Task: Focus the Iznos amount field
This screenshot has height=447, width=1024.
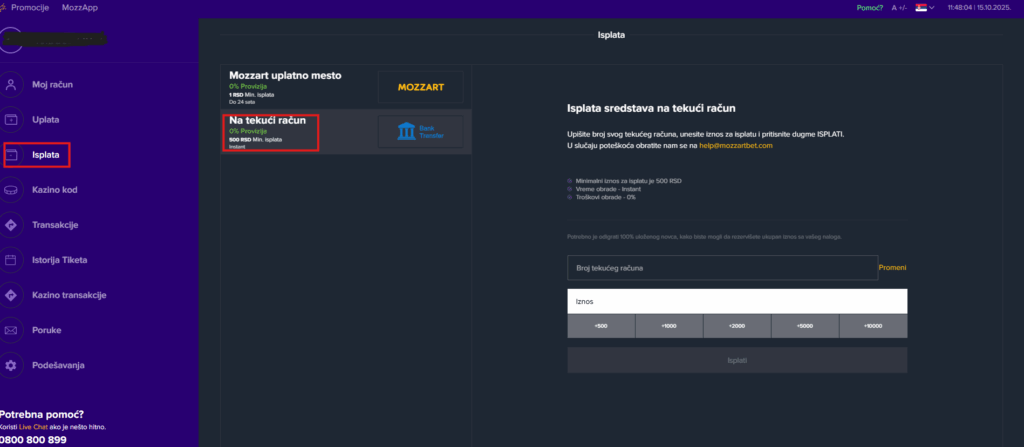Action: click(736, 300)
